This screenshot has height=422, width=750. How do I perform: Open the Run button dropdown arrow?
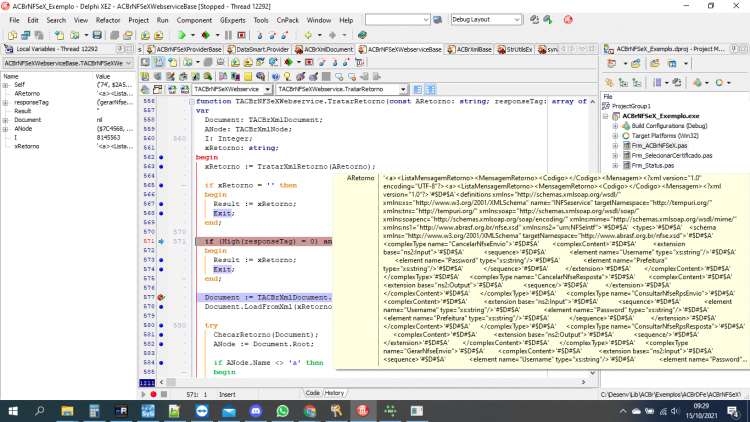tap(193, 35)
